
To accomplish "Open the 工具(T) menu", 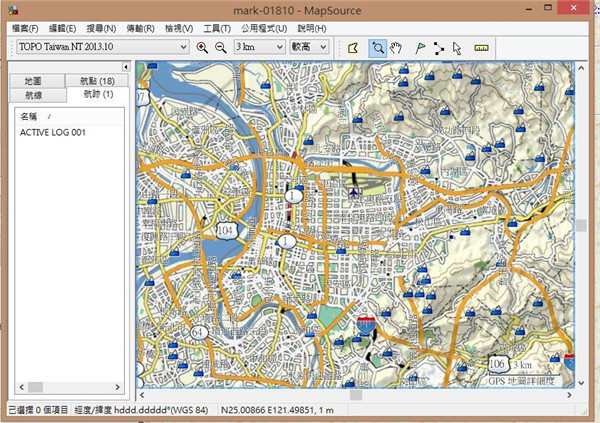I will coord(217,28).
